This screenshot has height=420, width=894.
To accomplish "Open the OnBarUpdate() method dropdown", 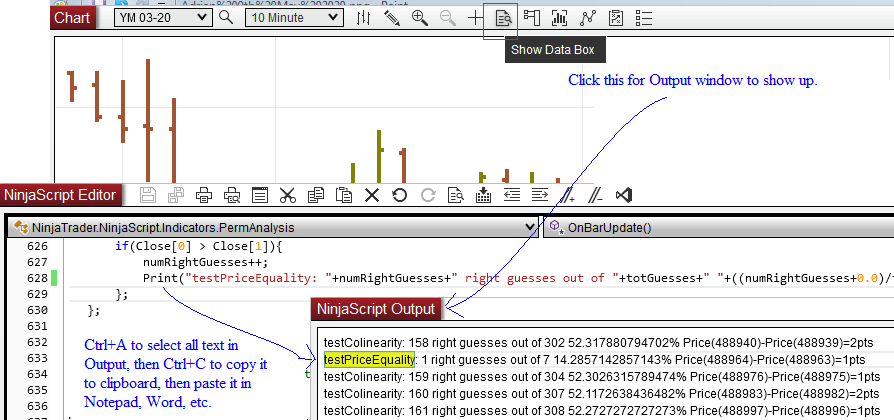I will (718, 227).
